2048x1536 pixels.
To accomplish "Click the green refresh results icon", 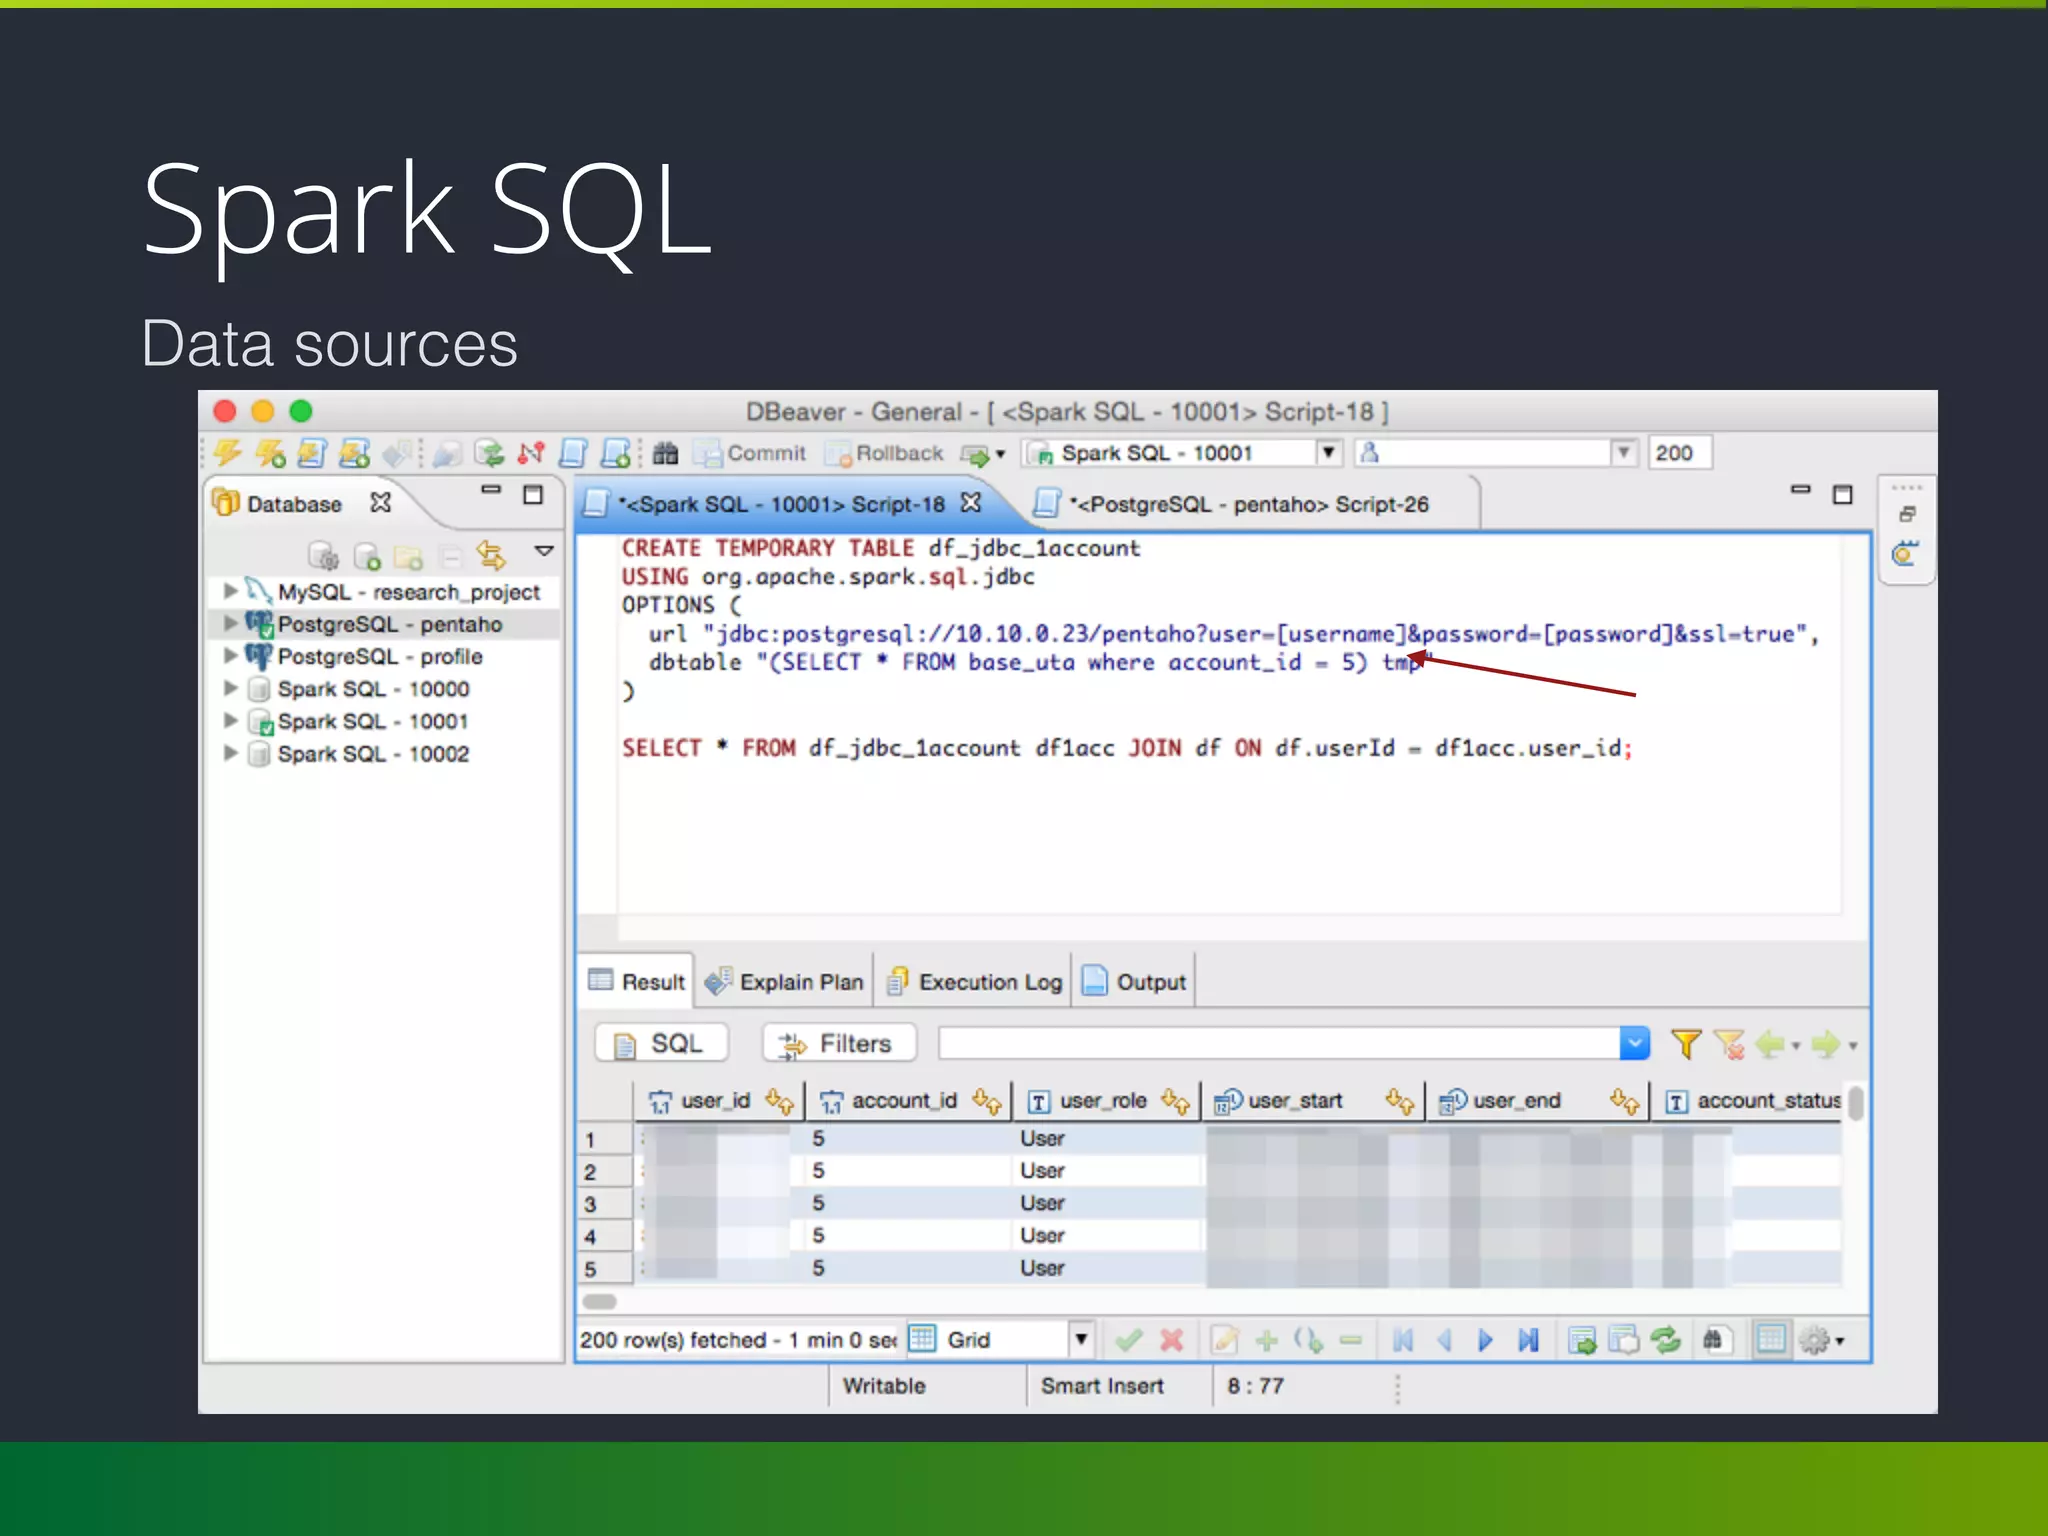I will pos(1665,1339).
